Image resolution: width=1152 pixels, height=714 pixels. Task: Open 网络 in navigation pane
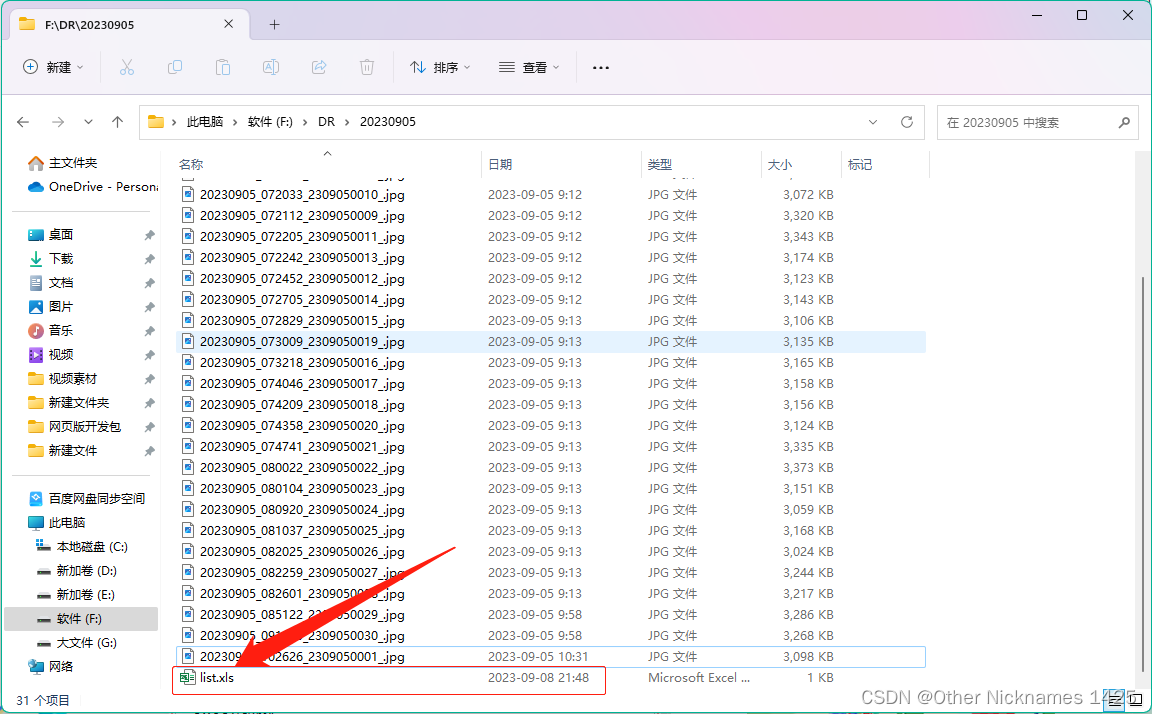click(61, 667)
